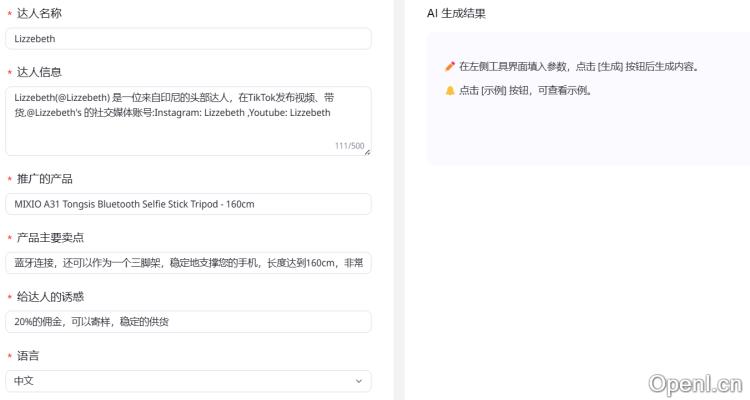The image size is (750, 400).
Task: Click the bell icon beside the 示例 hint
Action: click(x=450, y=90)
